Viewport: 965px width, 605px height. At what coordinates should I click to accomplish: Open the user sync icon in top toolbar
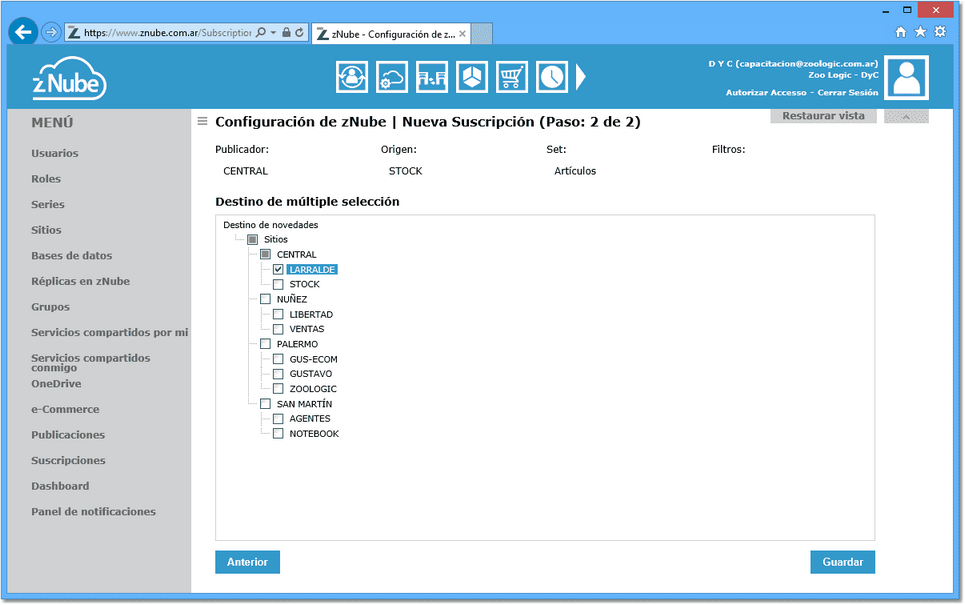point(352,77)
